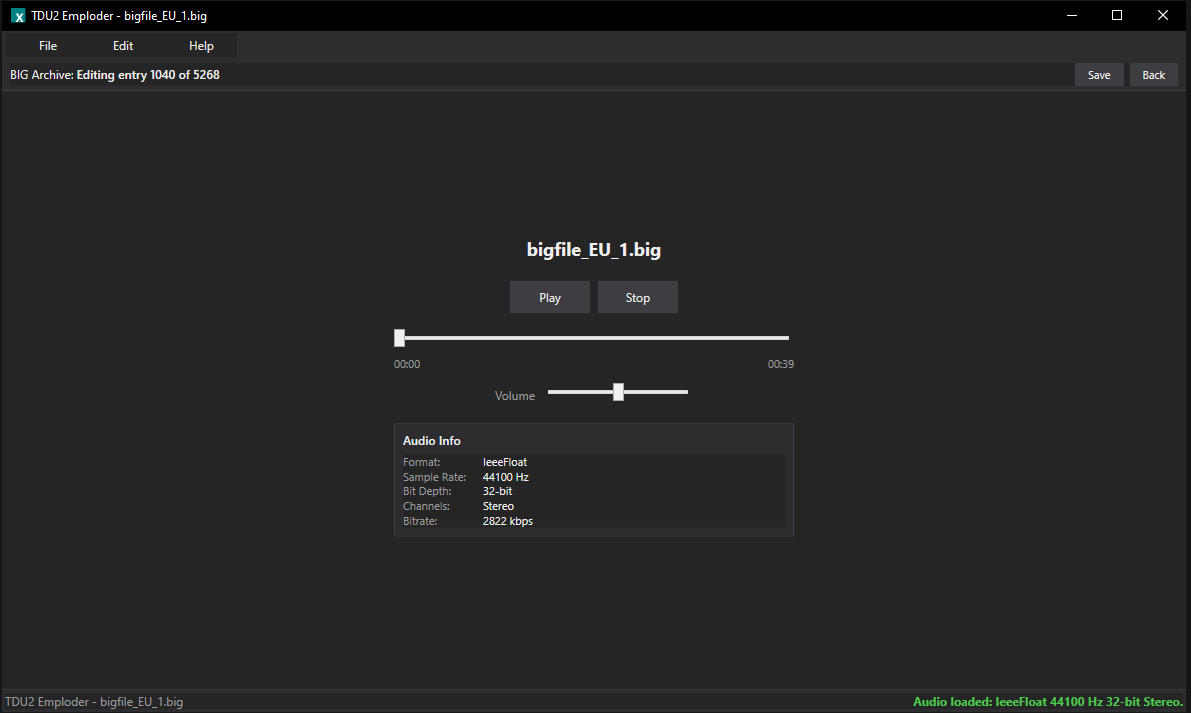Screen dimensions: 1191x713
Task: Select the bigfile_EU_1.big heading text
Action: coord(594,250)
